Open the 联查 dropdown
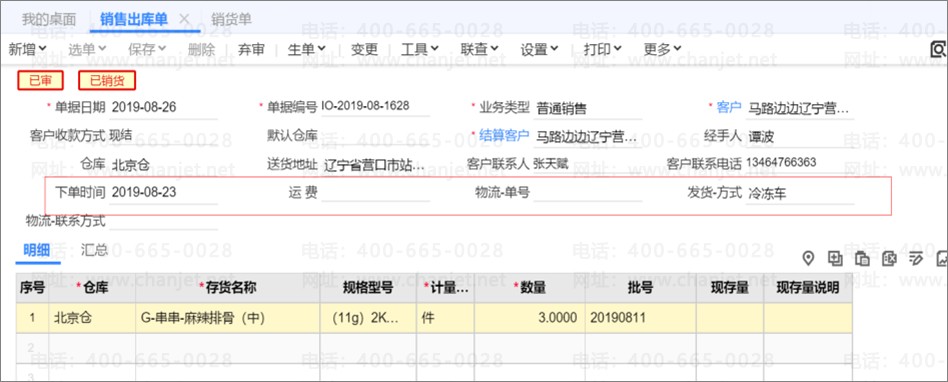 [x=479, y=50]
